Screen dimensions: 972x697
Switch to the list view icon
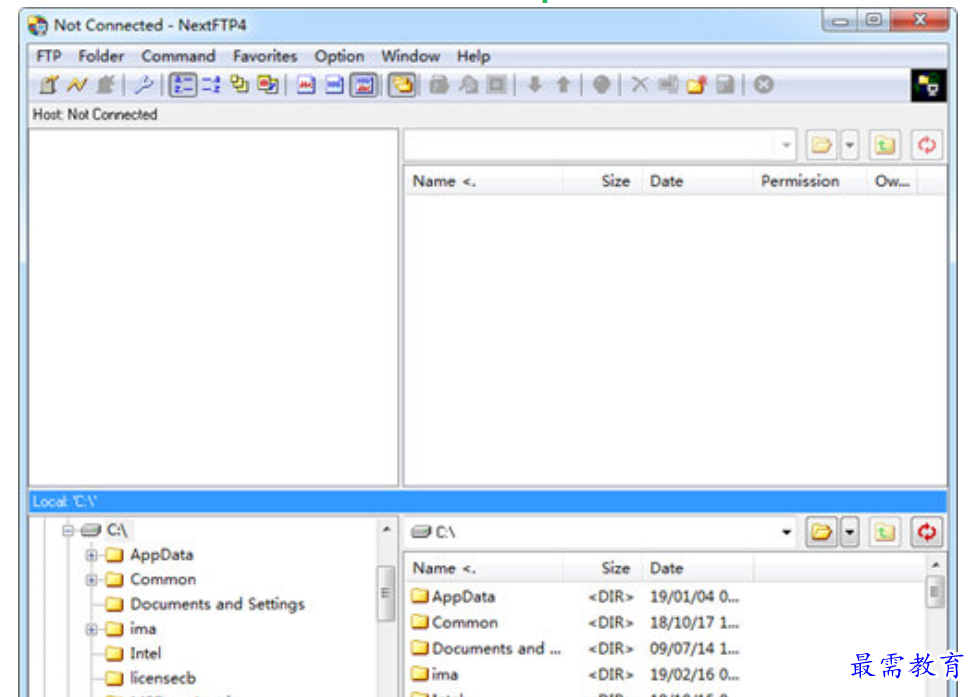pyautogui.click(x=211, y=85)
